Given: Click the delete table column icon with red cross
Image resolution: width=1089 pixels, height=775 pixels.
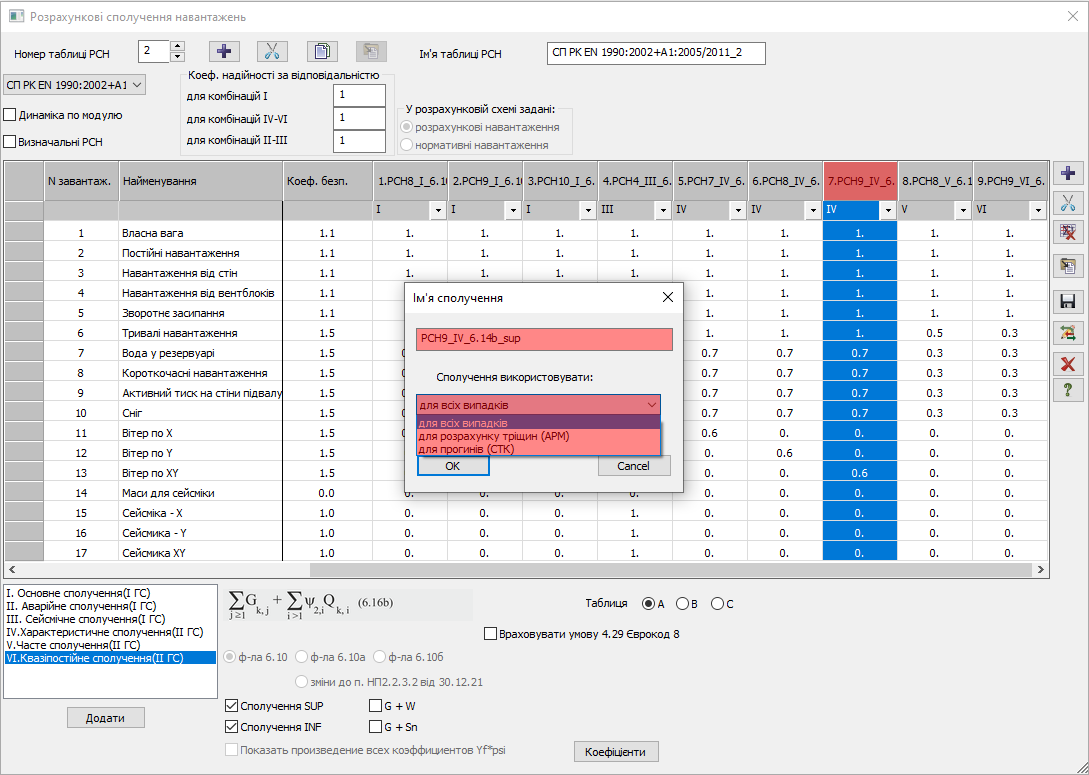Looking at the screenshot, I should pyautogui.click(x=1069, y=231).
